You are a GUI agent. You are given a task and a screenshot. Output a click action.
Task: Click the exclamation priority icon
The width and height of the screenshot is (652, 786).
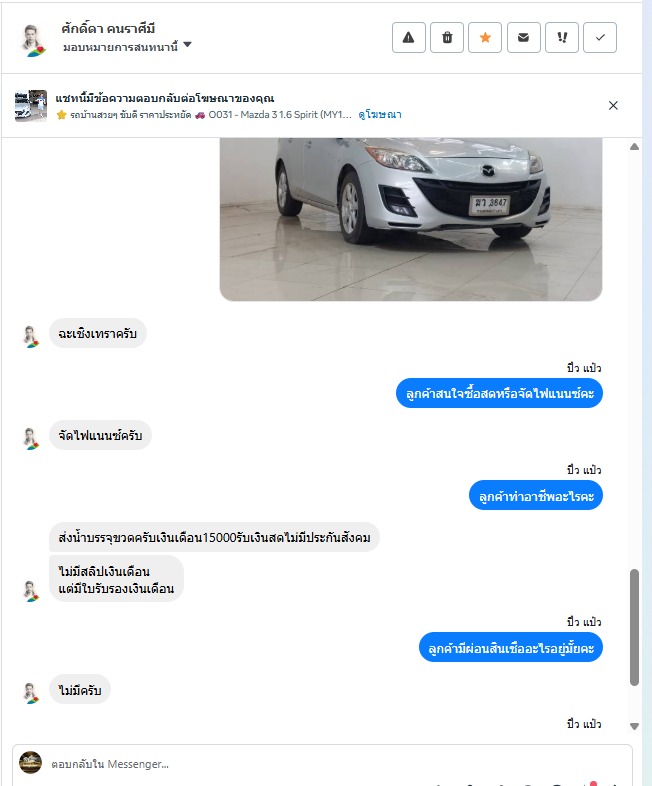(562, 38)
